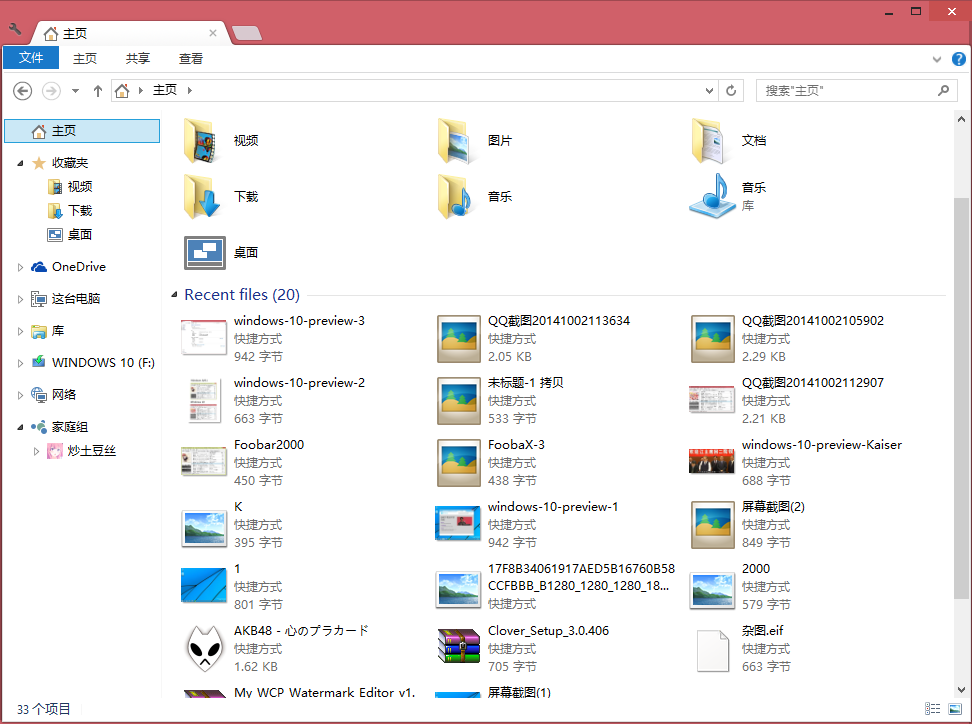Switch to the 查看 ribbon tab
Image resolution: width=972 pixels, height=724 pixels.
(x=191, y=59)
